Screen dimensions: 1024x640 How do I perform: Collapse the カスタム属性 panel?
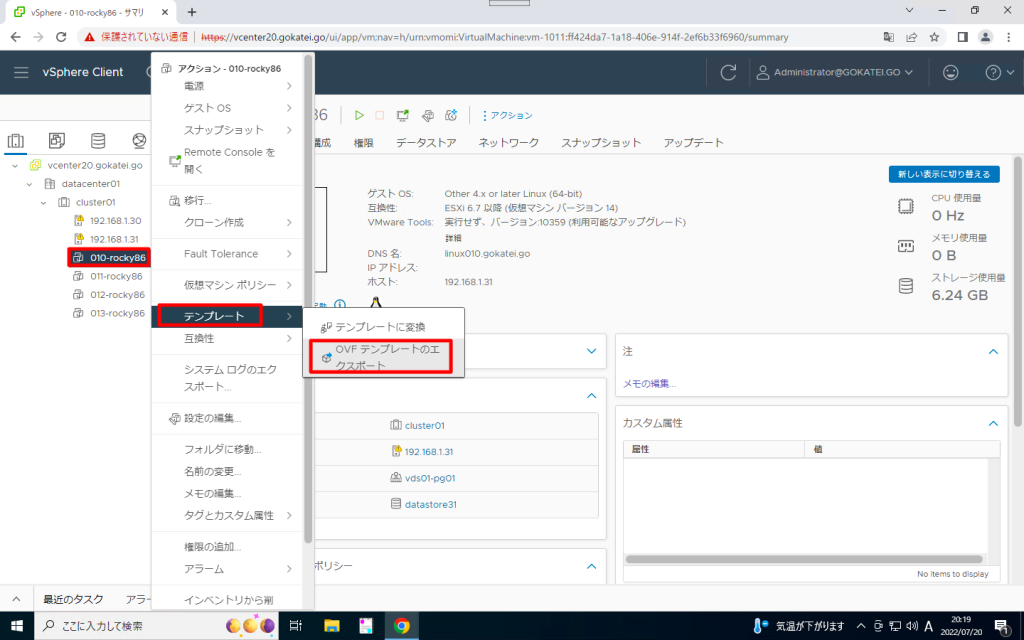click(x=993, y=423)
